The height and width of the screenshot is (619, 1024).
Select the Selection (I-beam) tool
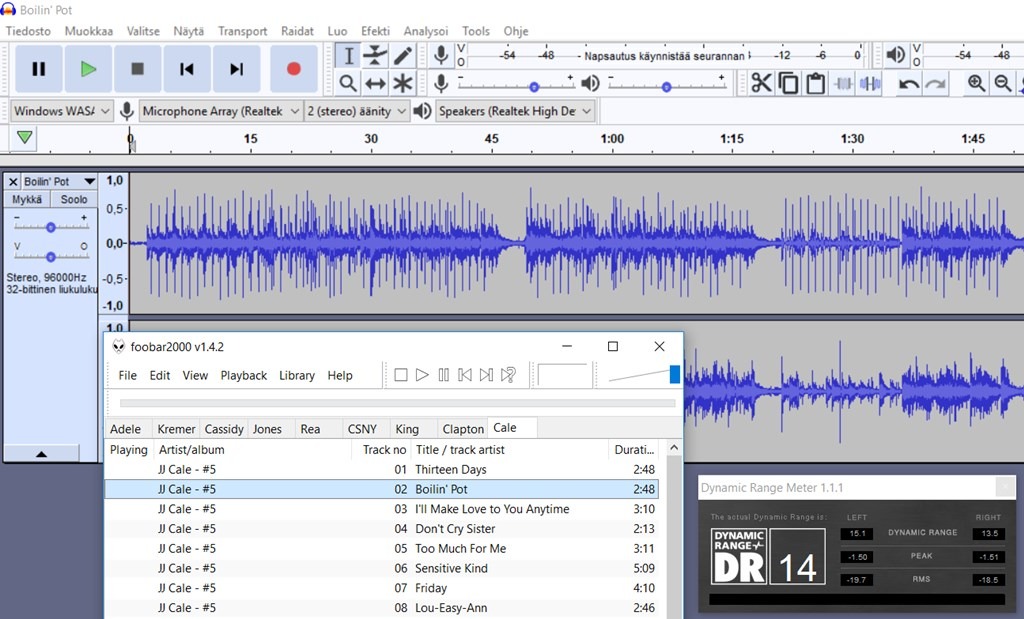(x=348, y=56)
